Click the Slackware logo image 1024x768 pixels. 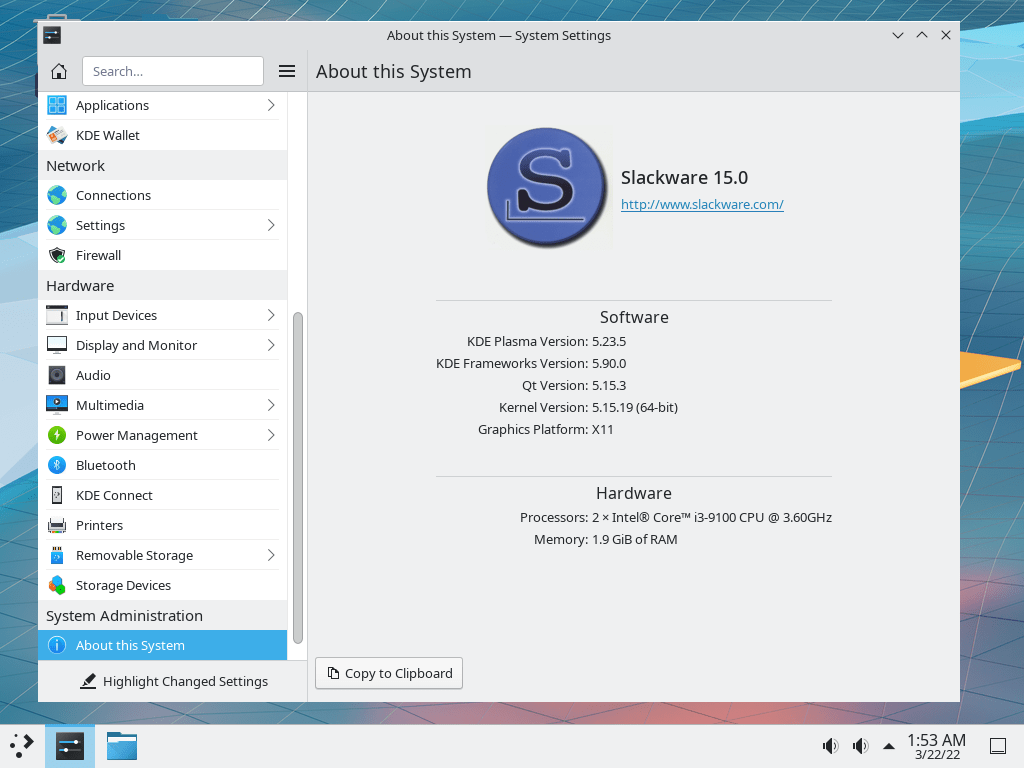pos(547,187)
